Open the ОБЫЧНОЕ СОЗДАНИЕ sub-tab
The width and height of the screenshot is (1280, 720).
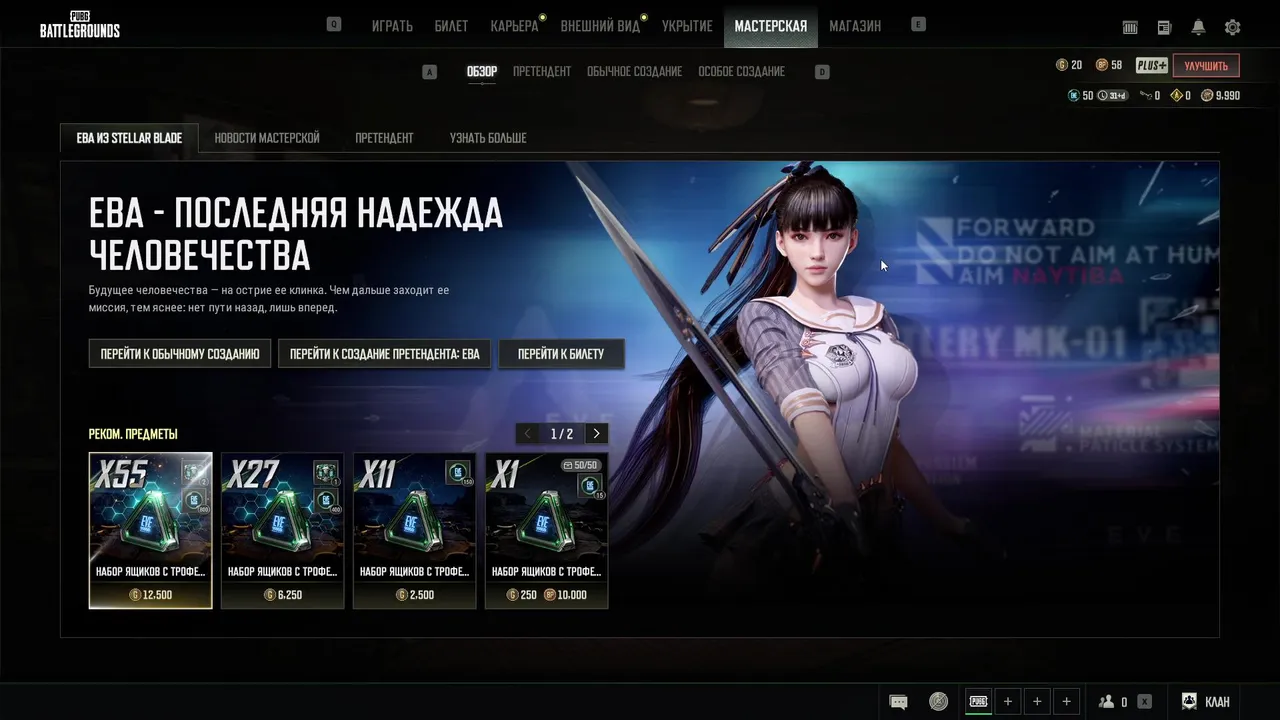(634, 72)
